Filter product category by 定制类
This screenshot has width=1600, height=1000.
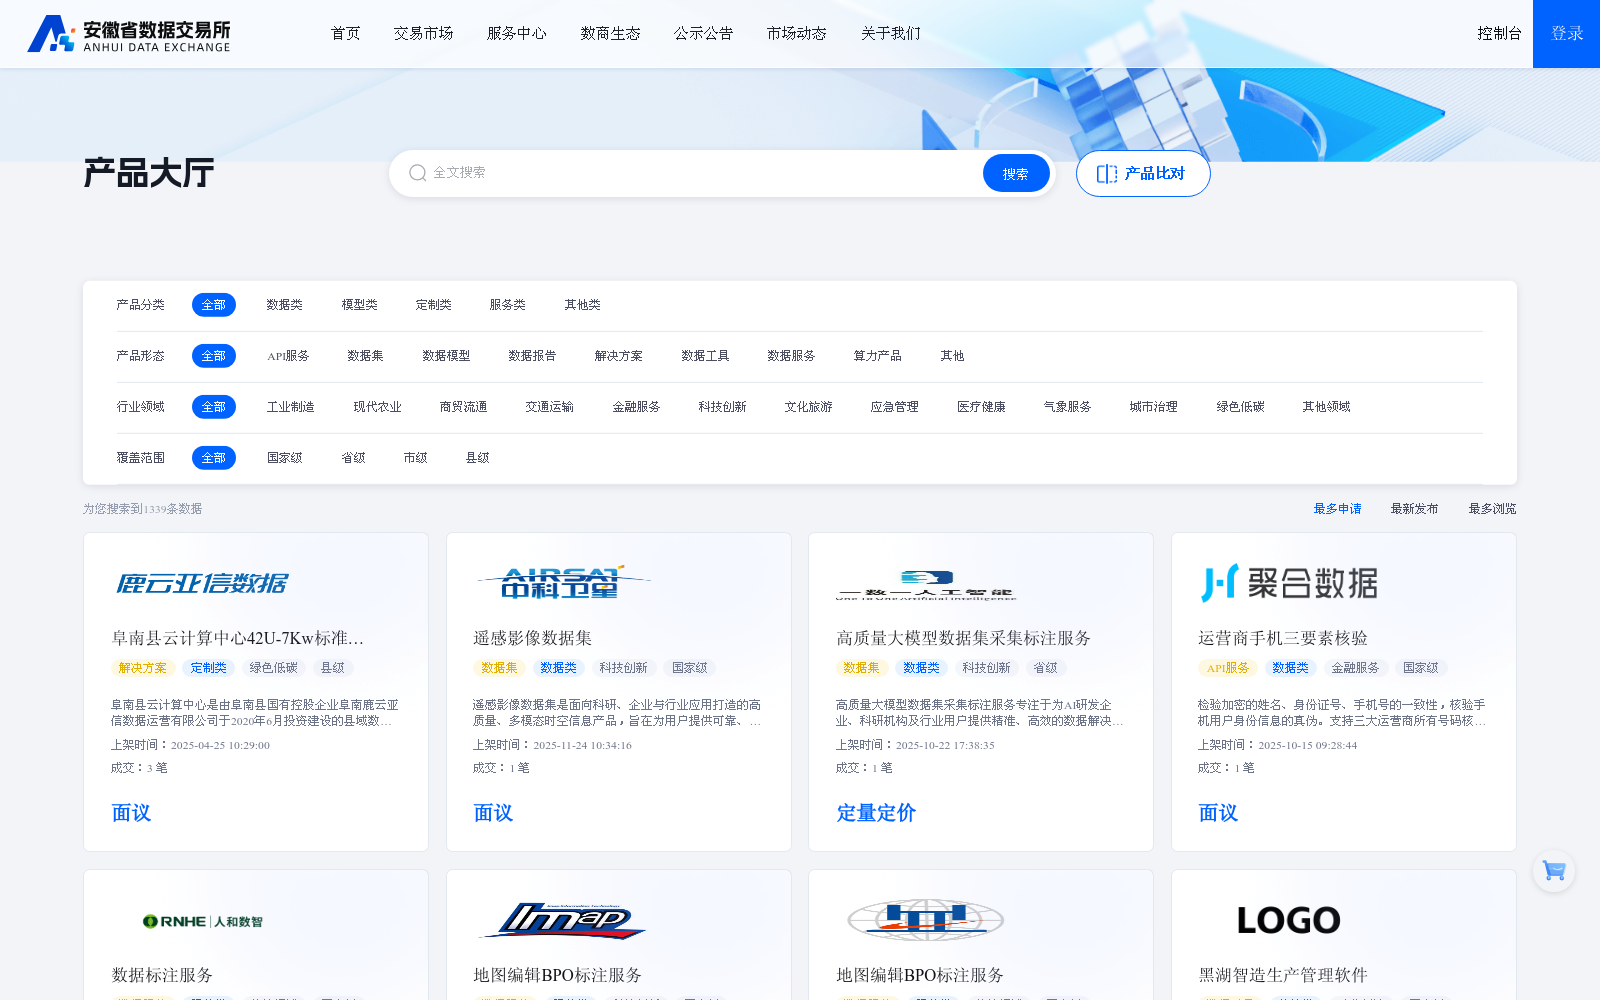click(433, 305)
